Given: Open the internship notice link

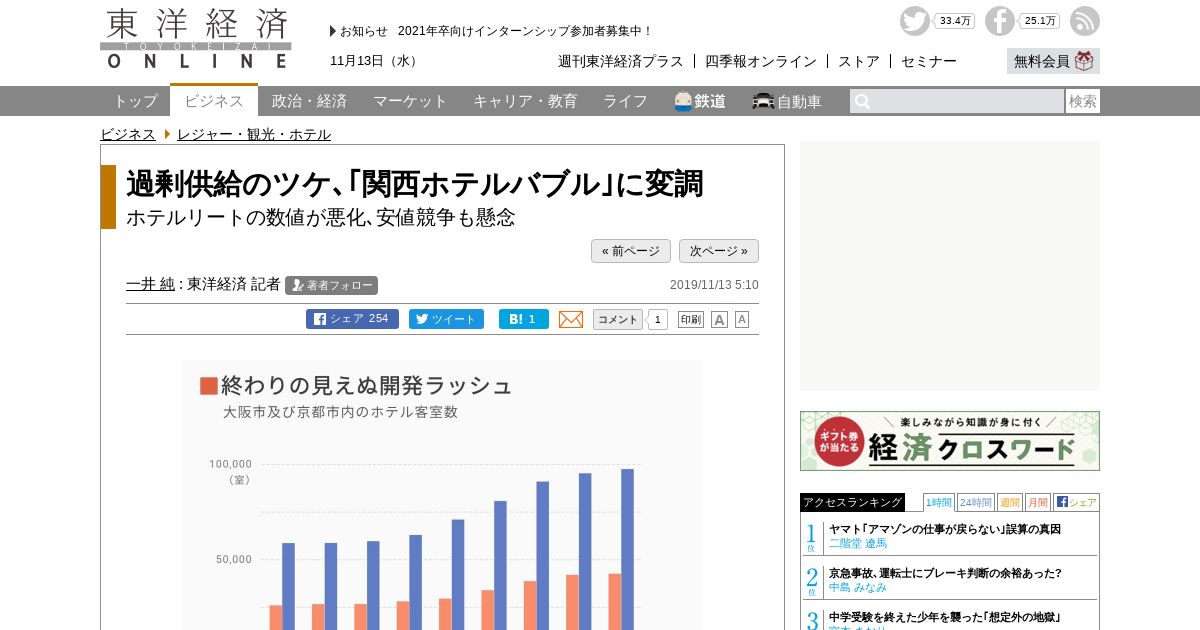Looking at the screenshot, I should (525, 31).
